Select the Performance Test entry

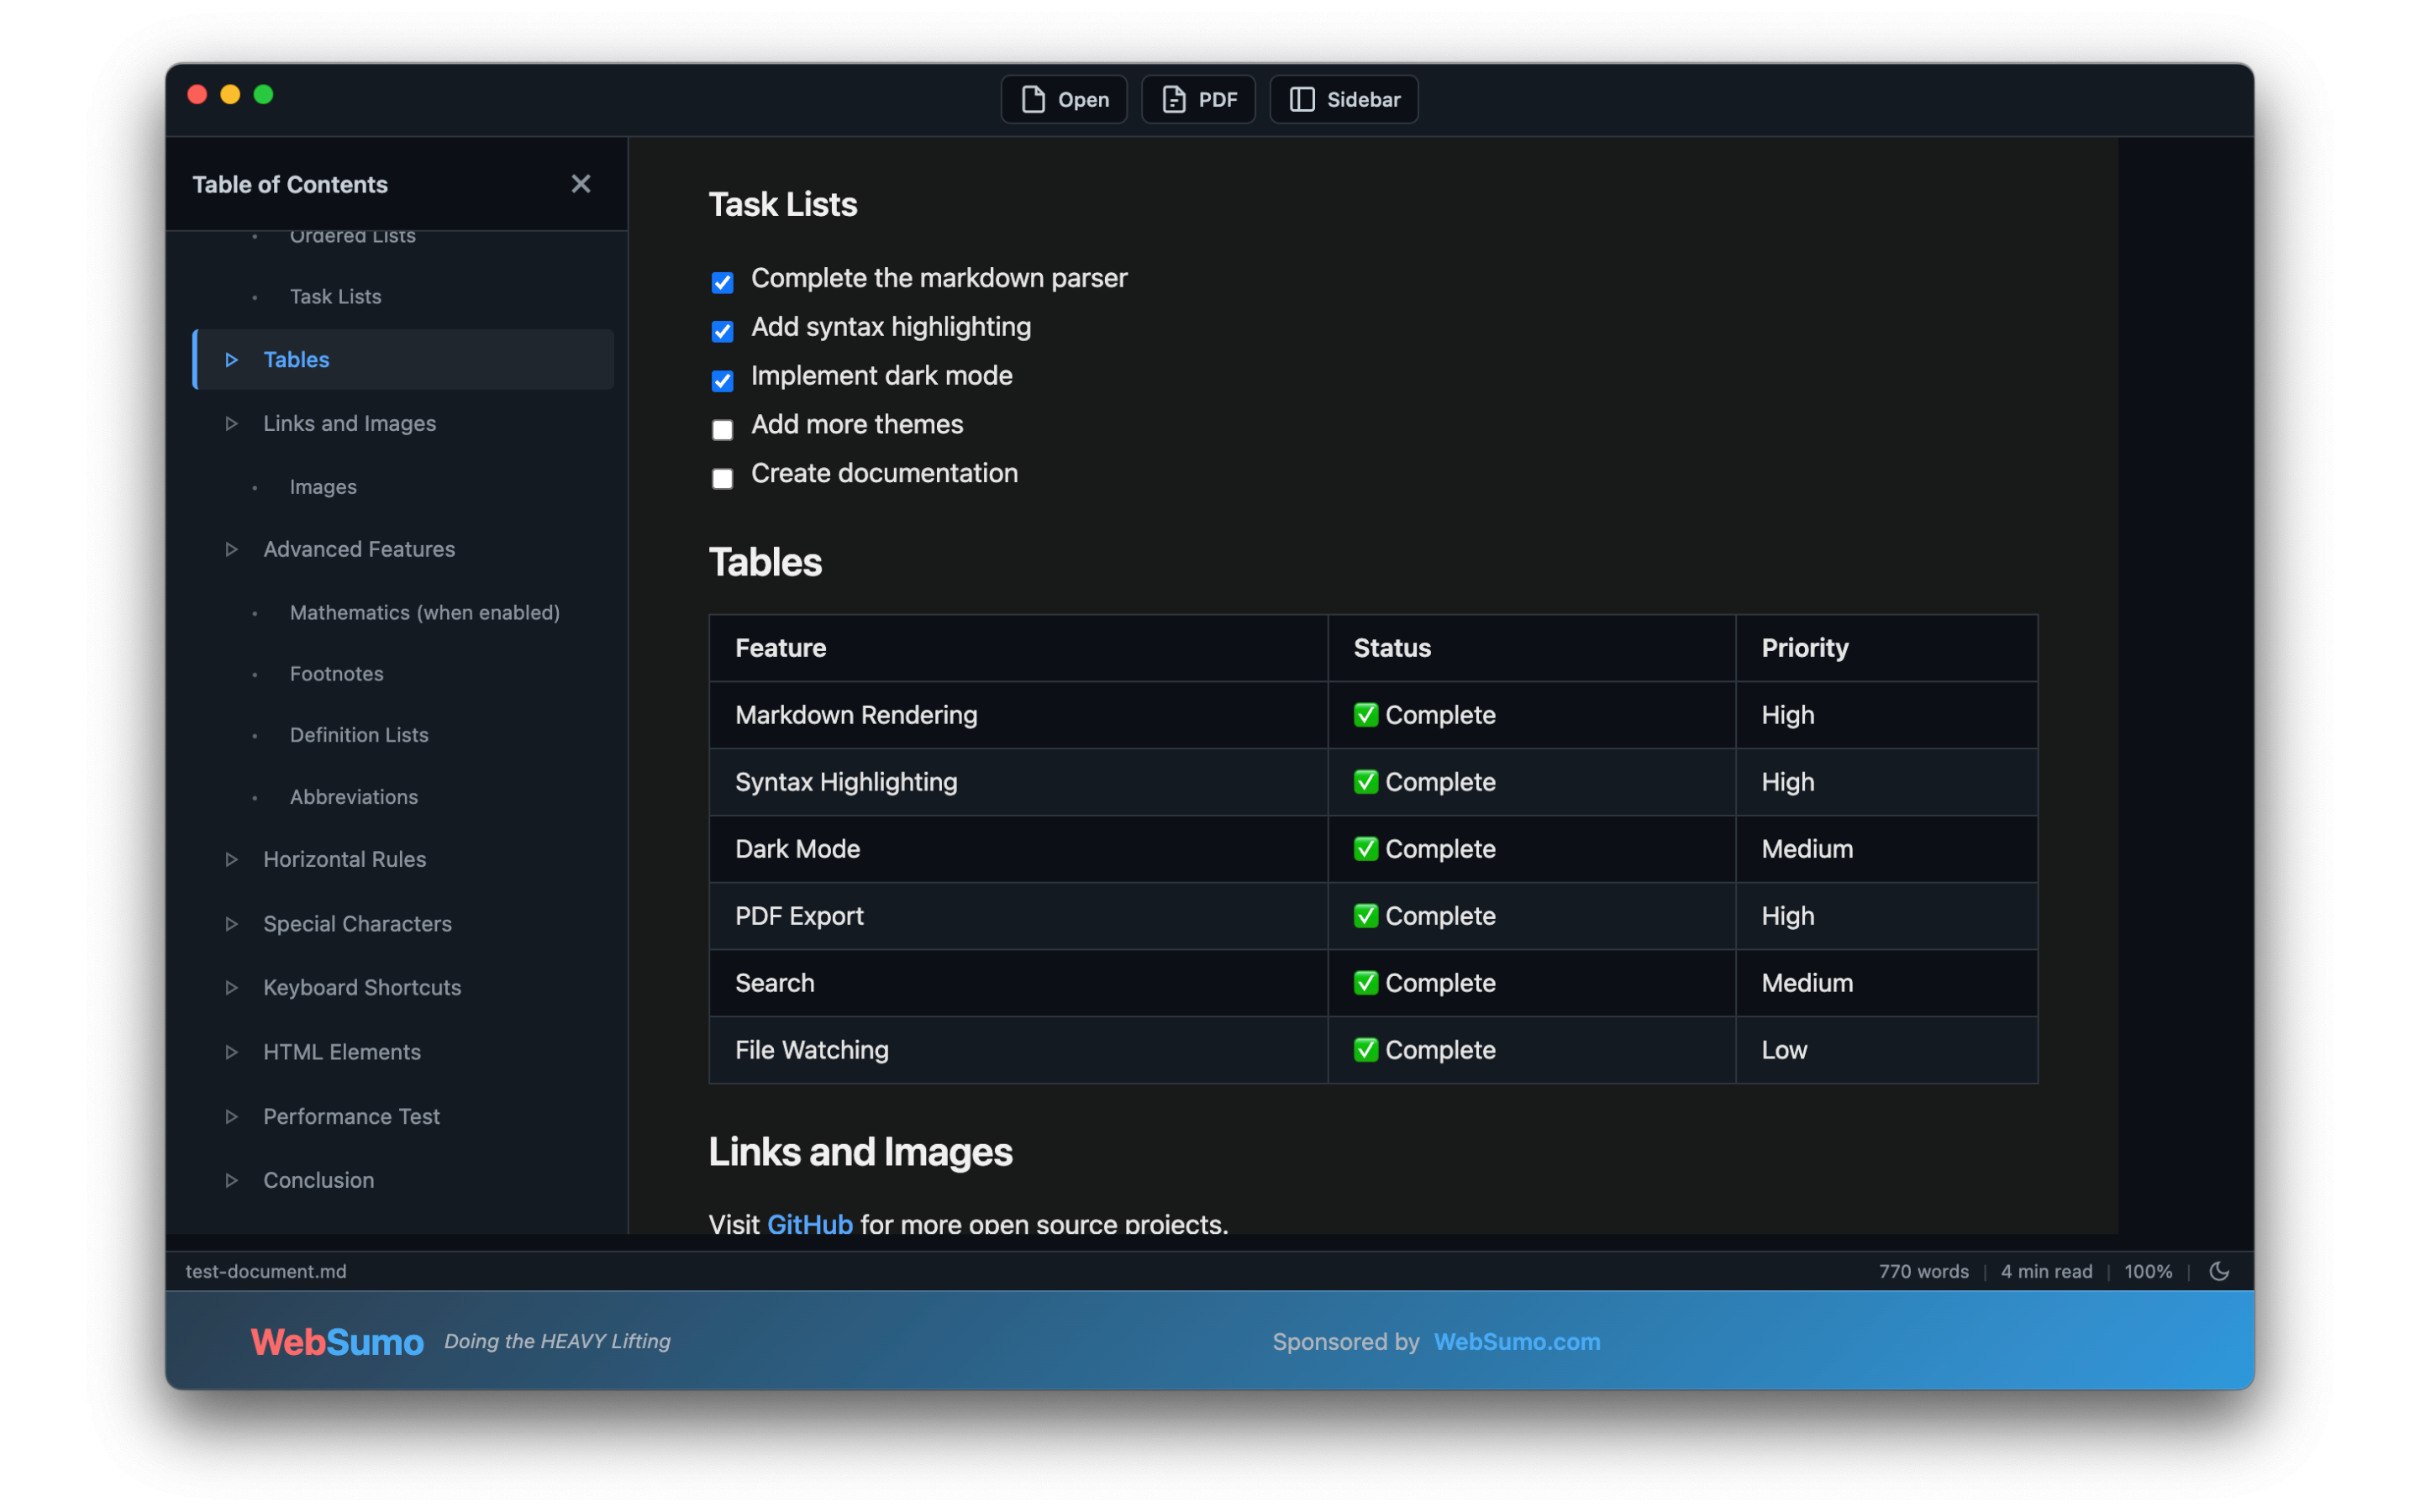(x=350, y=1116)
